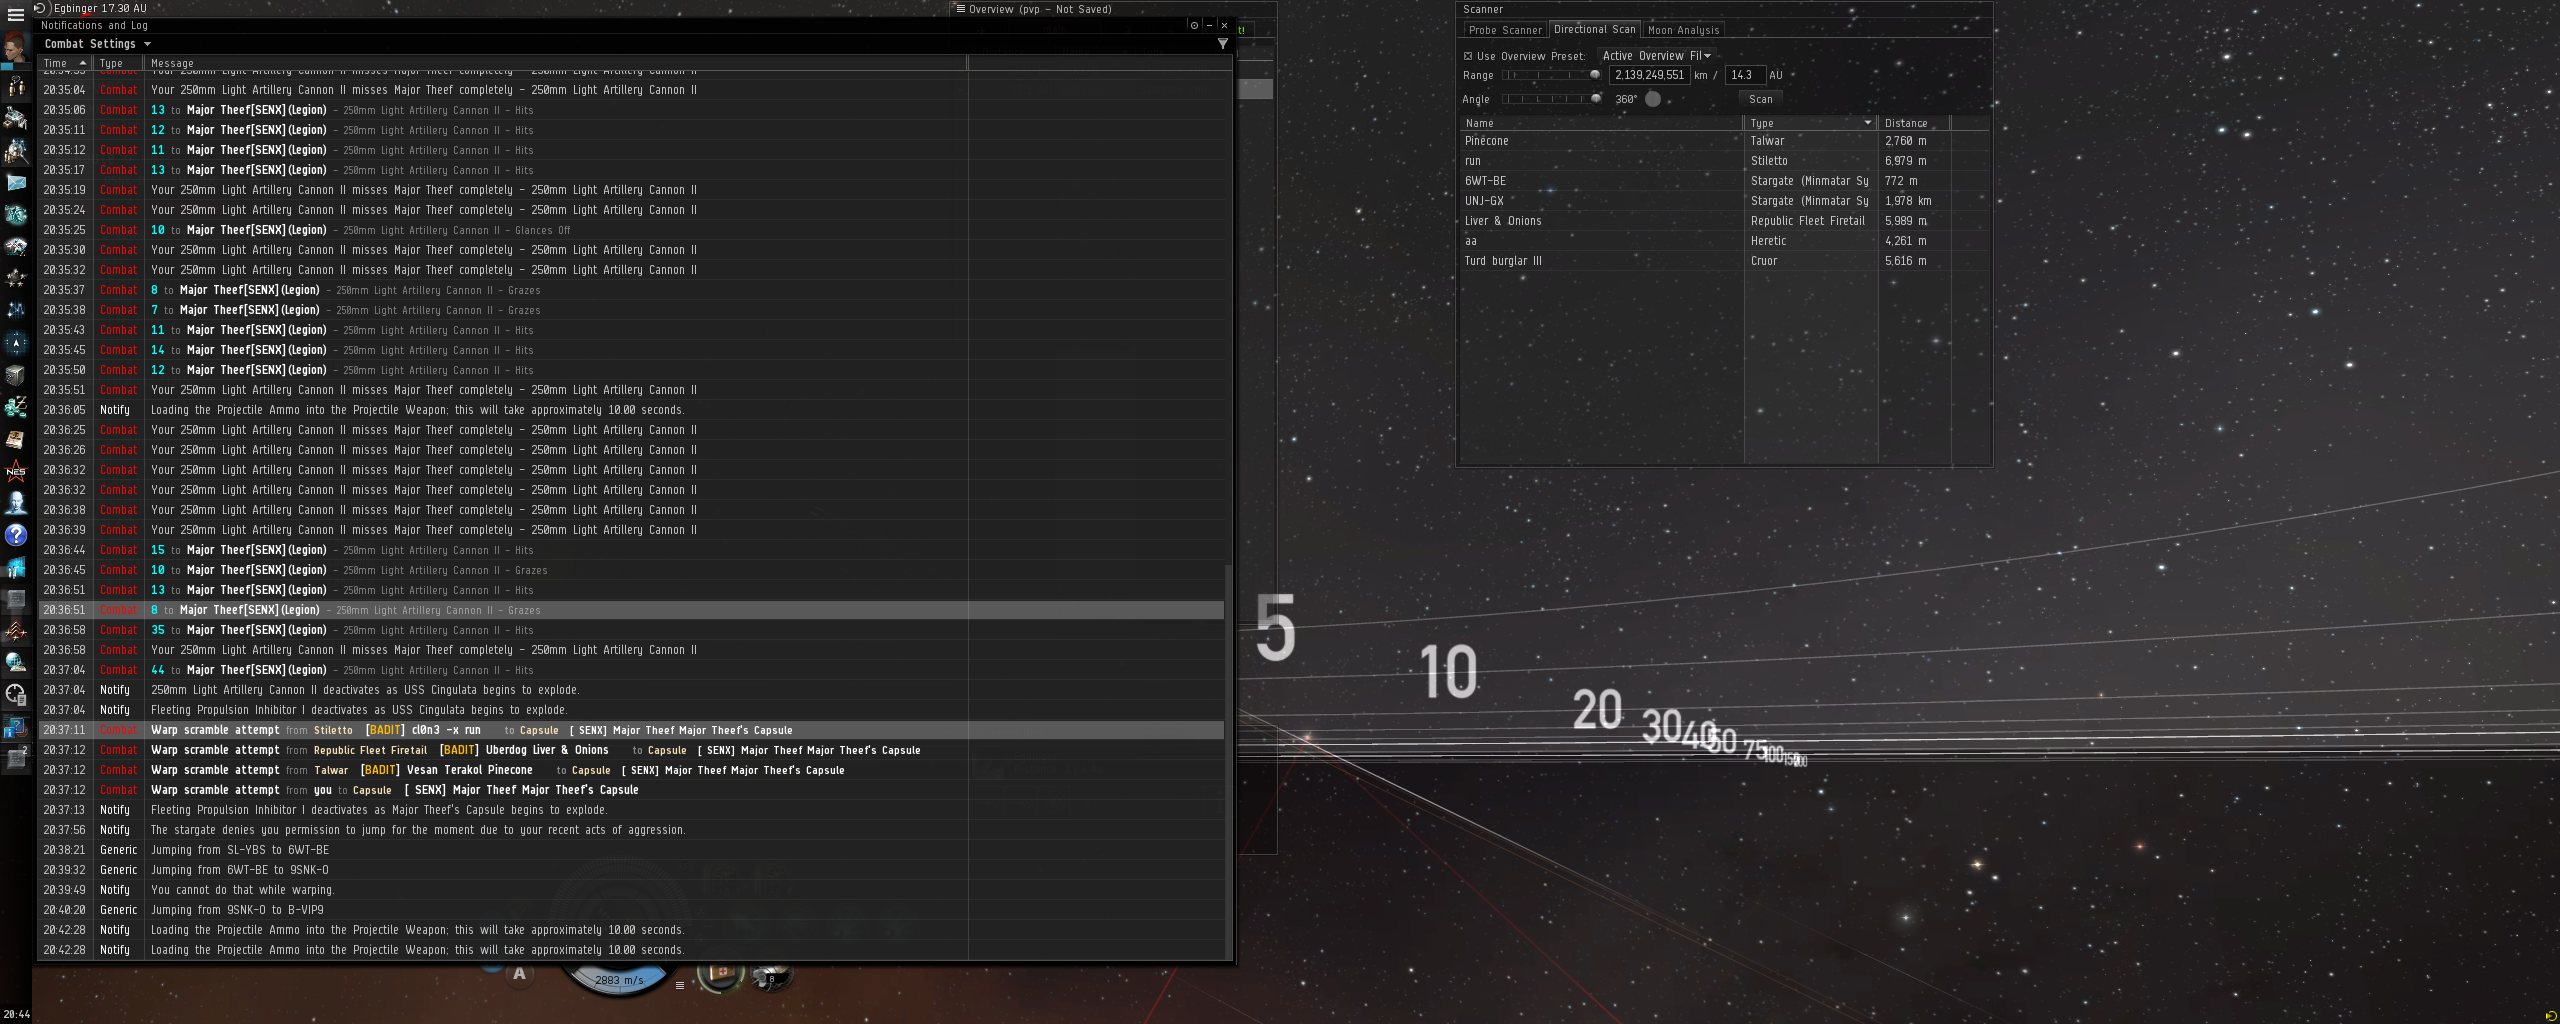Click the range km input field
This screenshot has height=1024, width=2560.
(x=1649, y=75)
